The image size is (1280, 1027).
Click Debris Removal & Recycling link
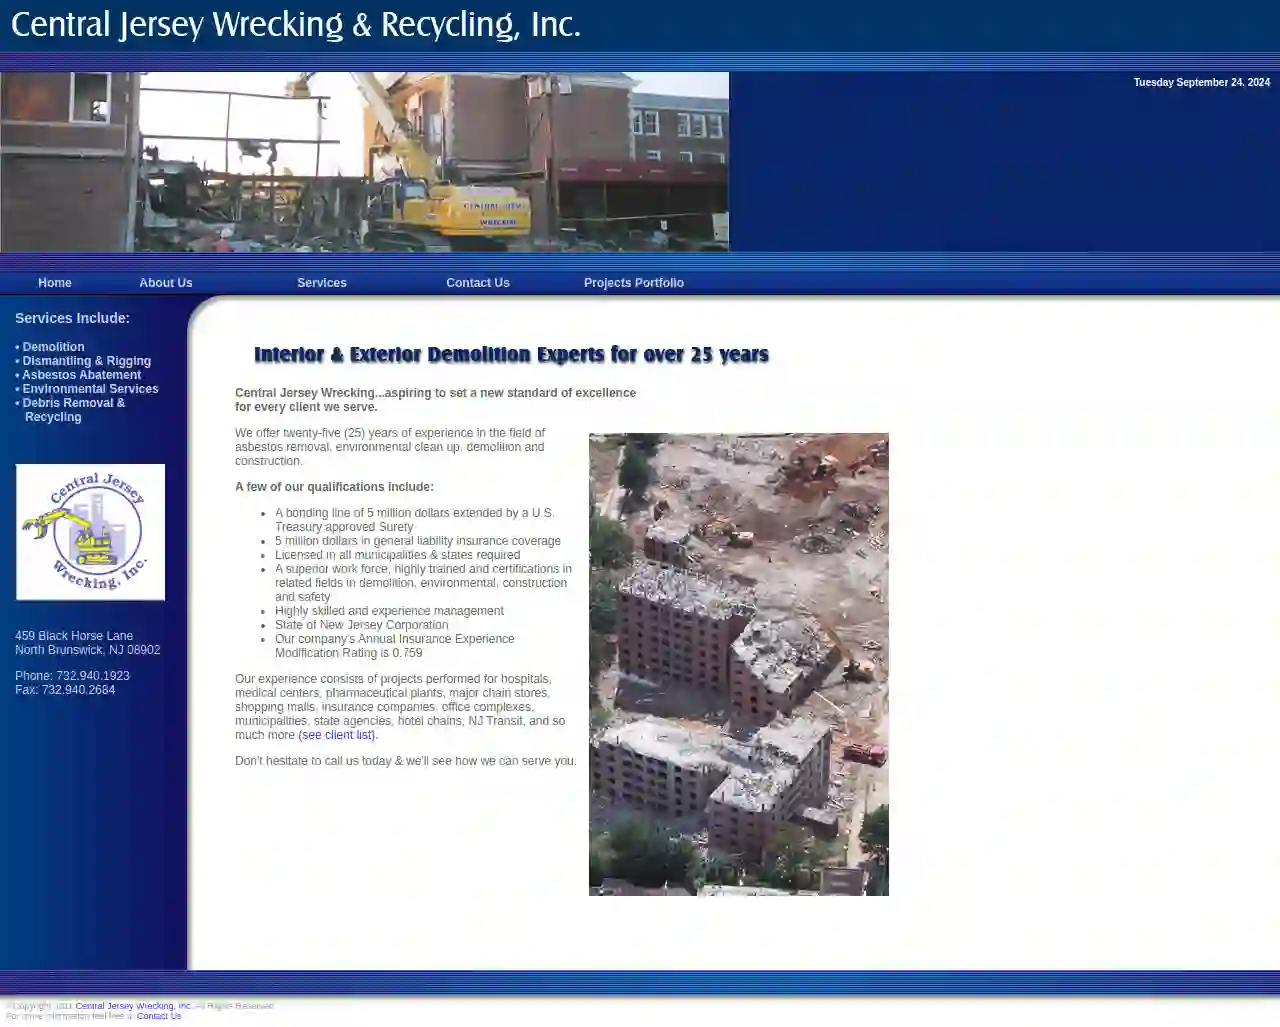point(73,410)
